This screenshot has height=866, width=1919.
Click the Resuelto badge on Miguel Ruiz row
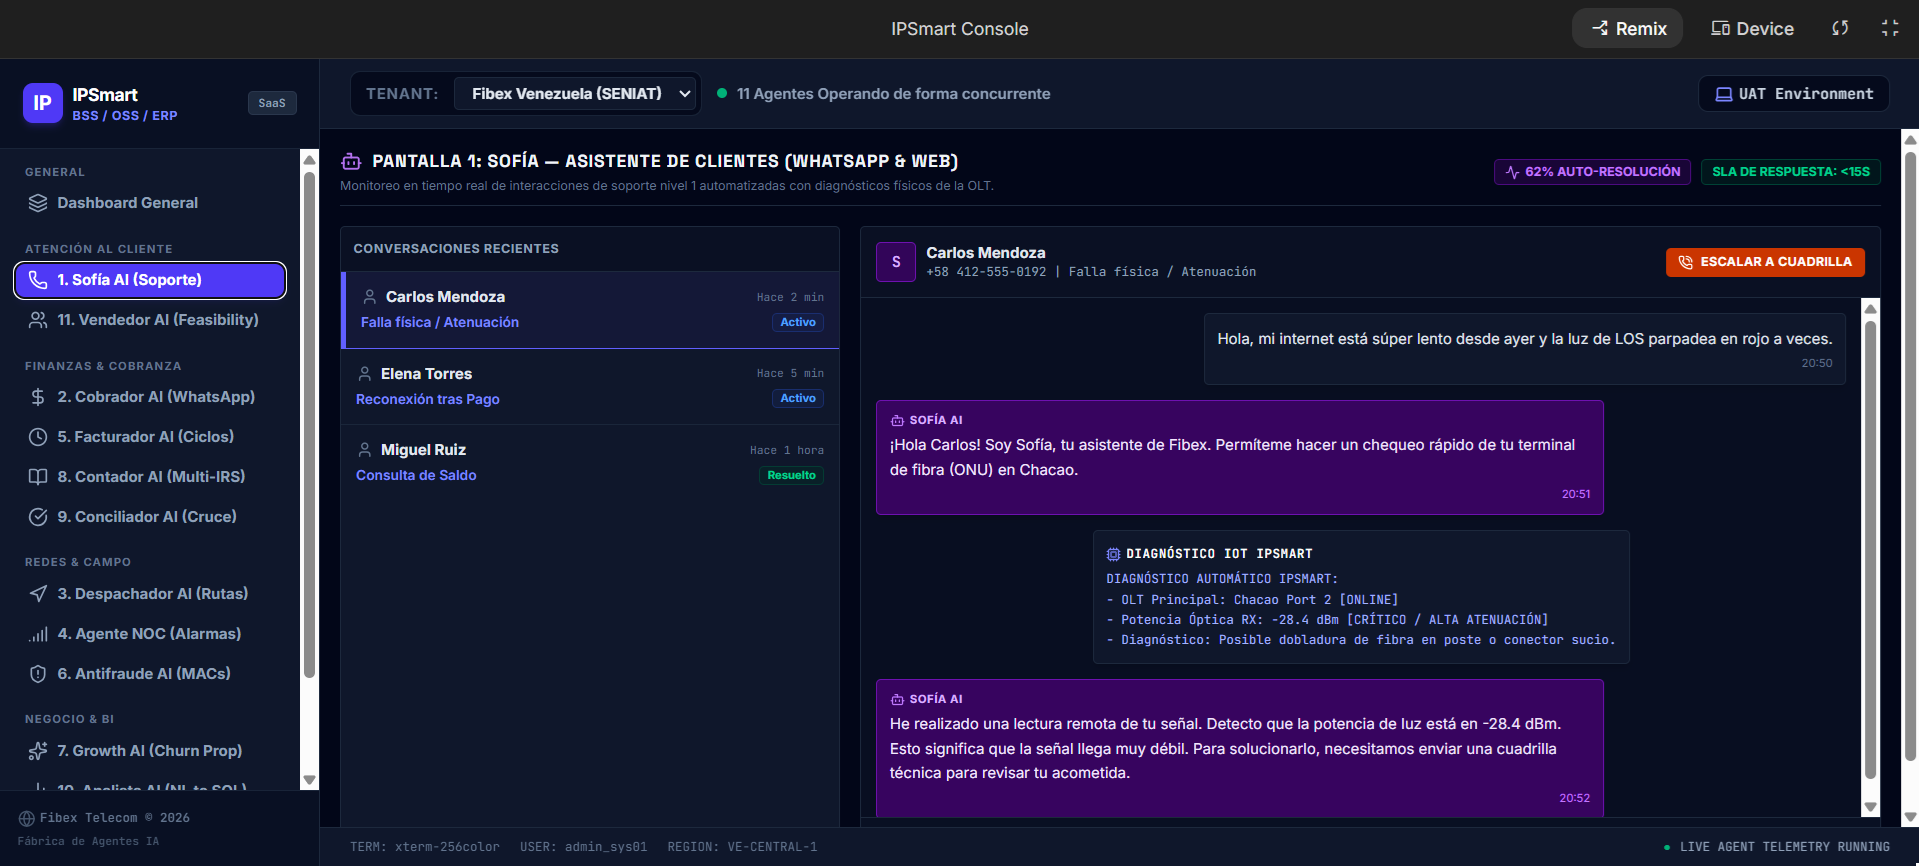[x=791, y=475]
